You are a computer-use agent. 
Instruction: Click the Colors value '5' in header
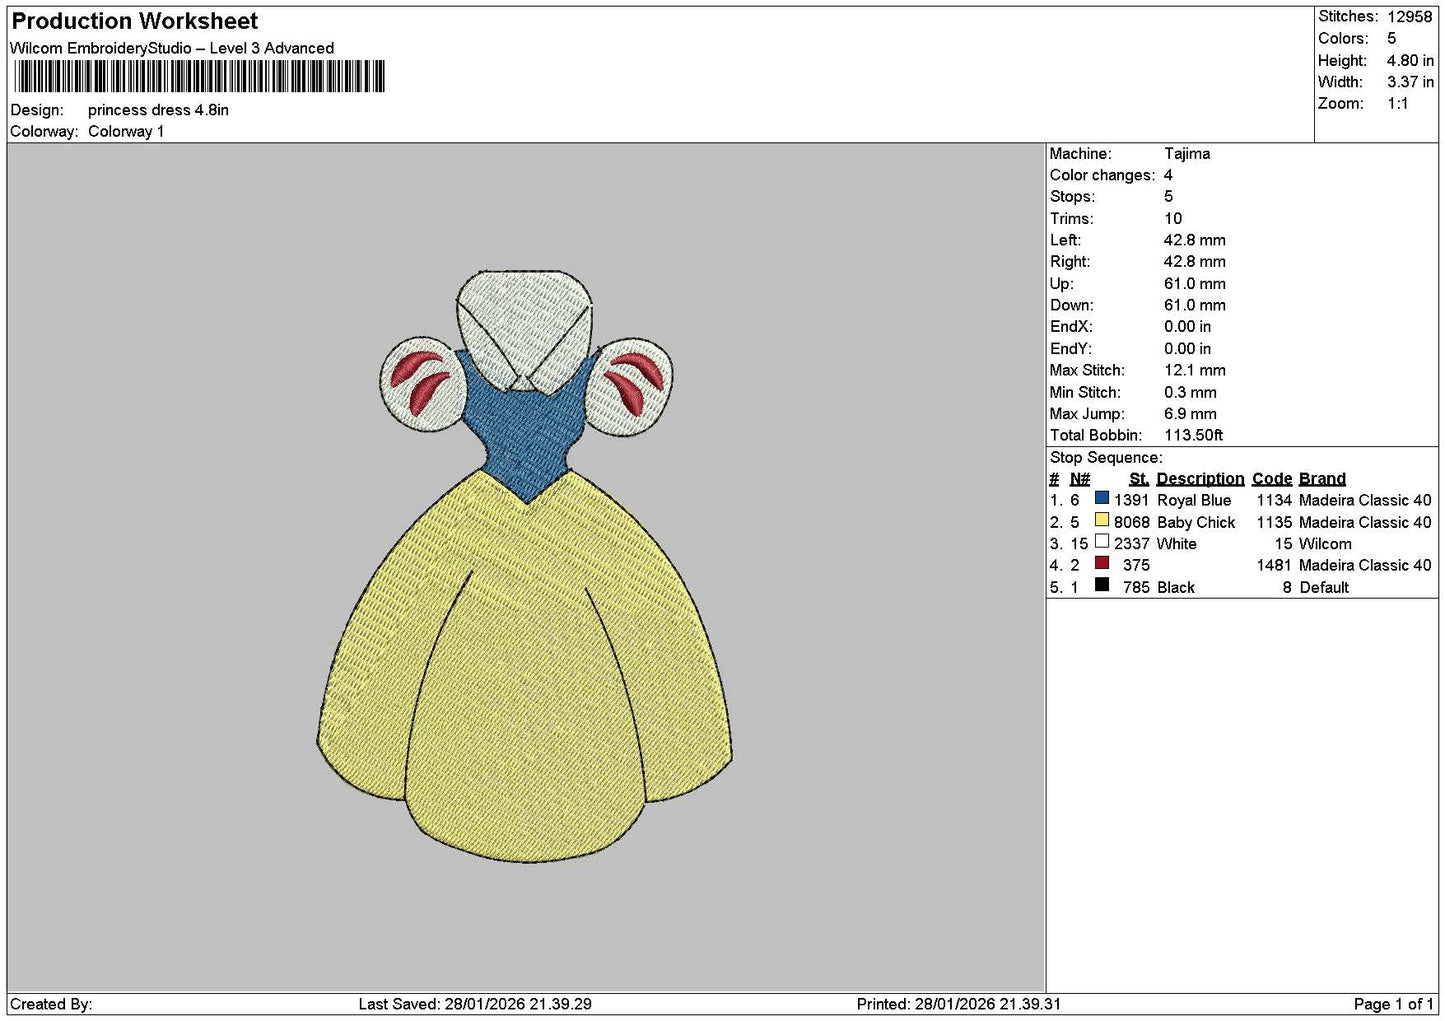tap(1391, 38)
